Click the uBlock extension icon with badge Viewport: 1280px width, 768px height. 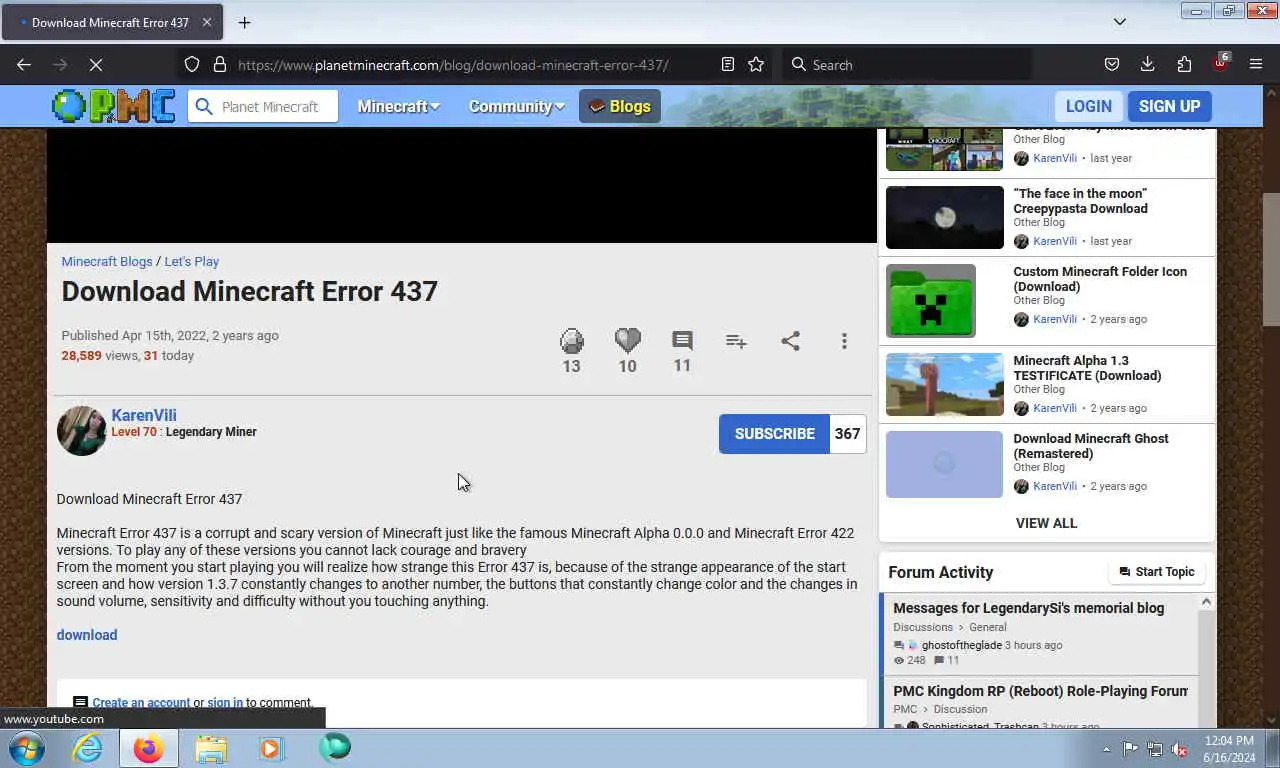point(1220,63)
